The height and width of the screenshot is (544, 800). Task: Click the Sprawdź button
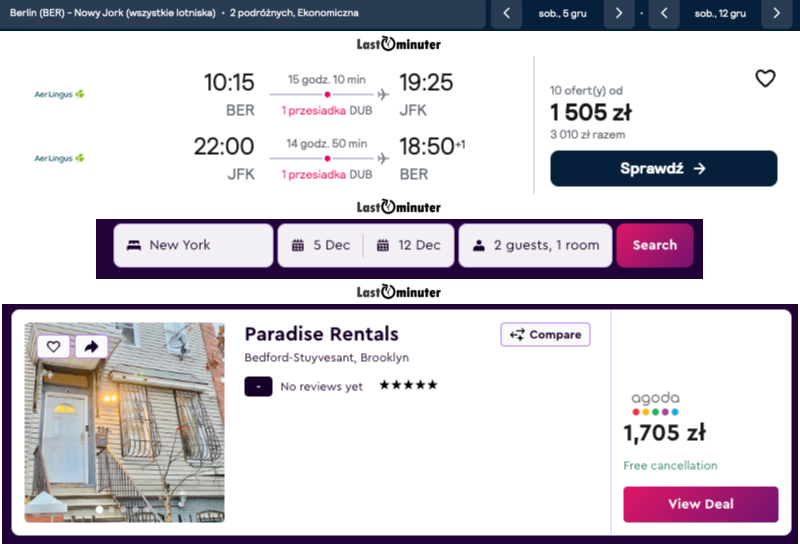[x=663, y=168]
